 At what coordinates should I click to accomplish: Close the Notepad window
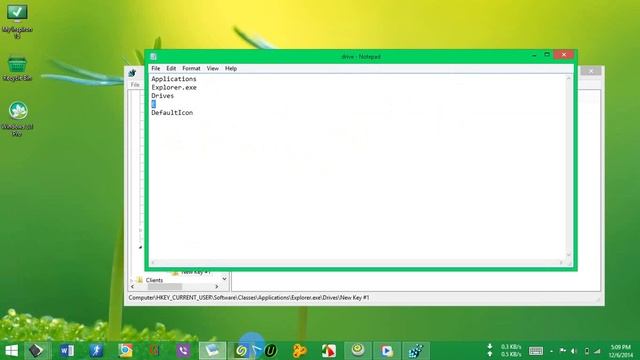[x=564, y=55]
